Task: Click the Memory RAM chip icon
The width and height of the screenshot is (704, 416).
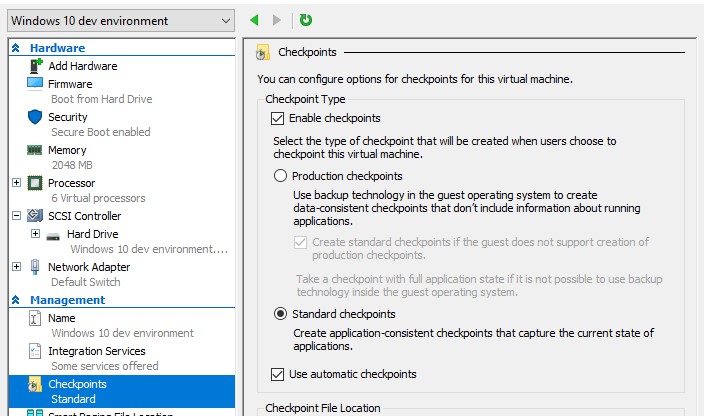Action: click(35, 150)
